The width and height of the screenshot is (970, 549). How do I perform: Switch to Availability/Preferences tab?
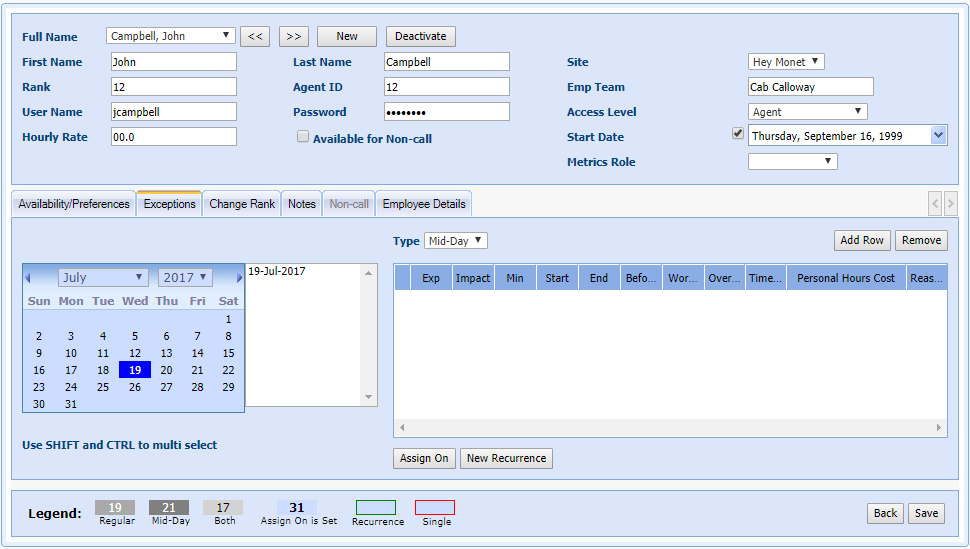[x=74, y=204]
